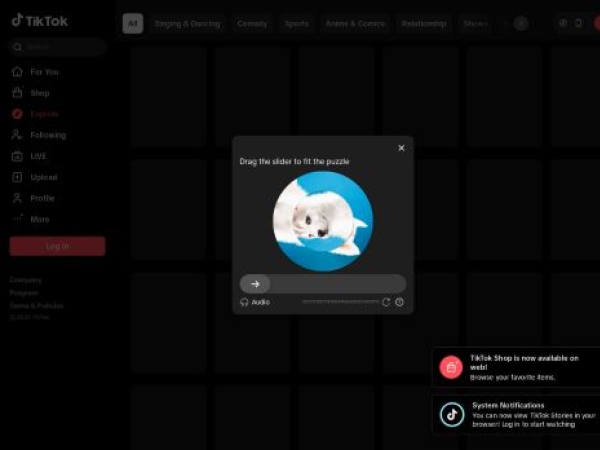The image size is (600, 450).
Task: Close the puzzle captcha dialog
Action: click(x=401, y=148)
